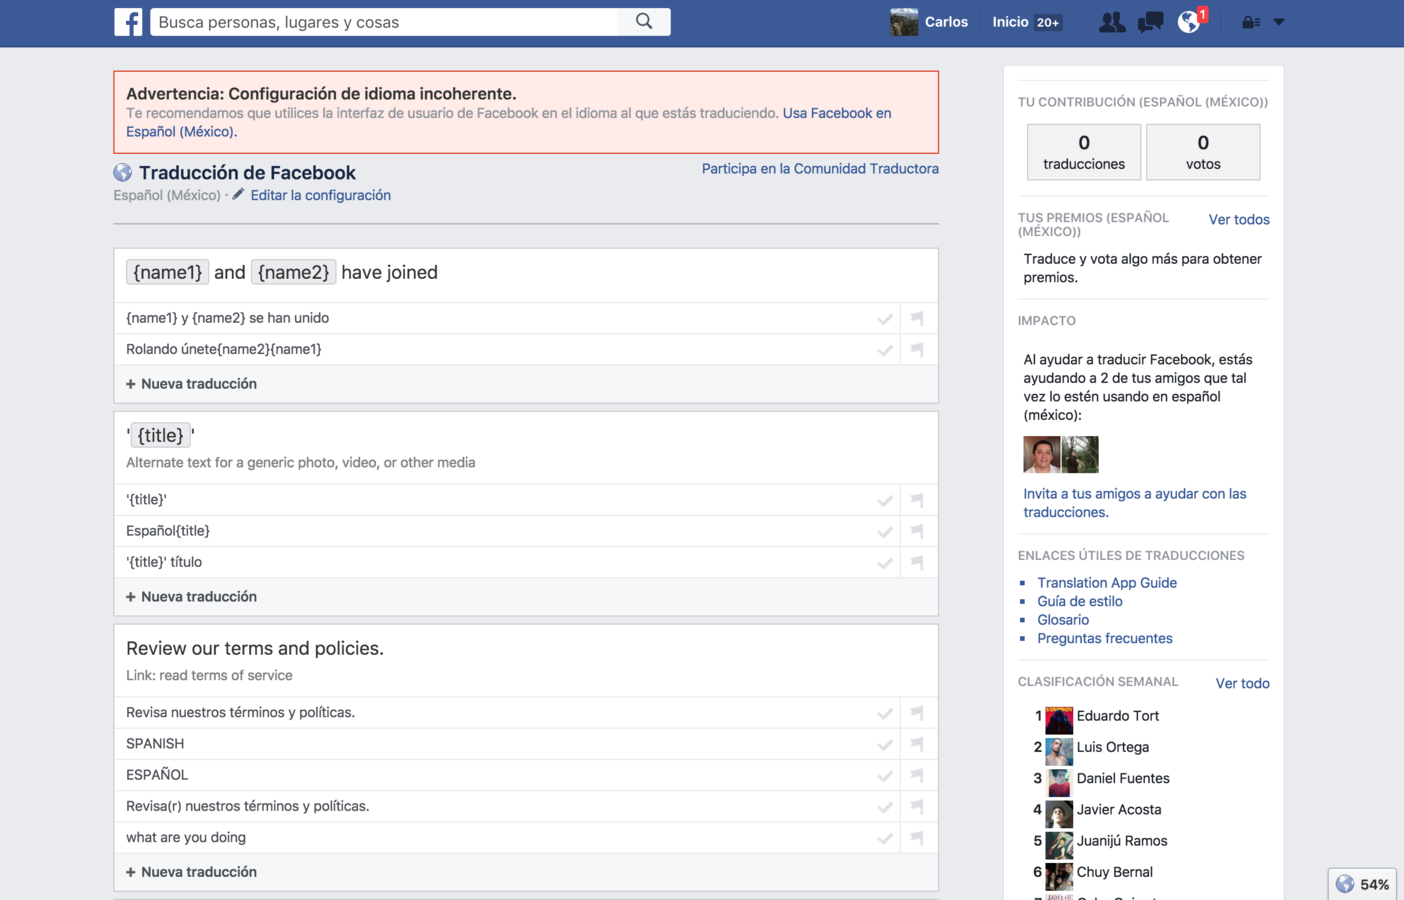Vote for 'what are you doing' translation
The image size is (1404, 900).
click(885, 838)
